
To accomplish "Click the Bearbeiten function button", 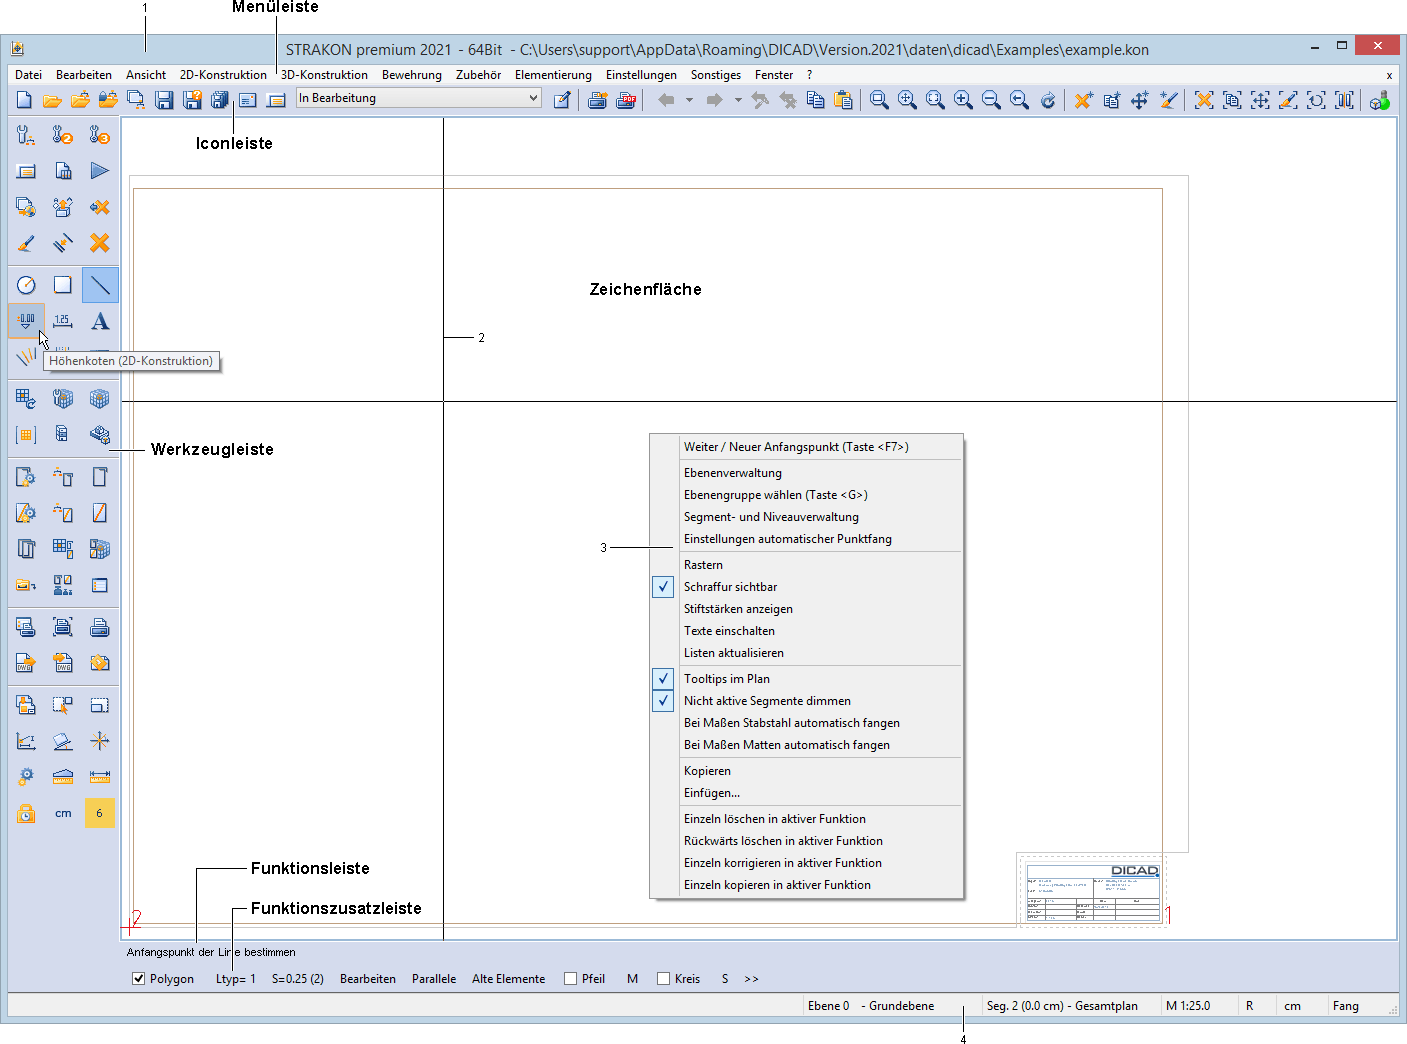I will click(368, 979).
